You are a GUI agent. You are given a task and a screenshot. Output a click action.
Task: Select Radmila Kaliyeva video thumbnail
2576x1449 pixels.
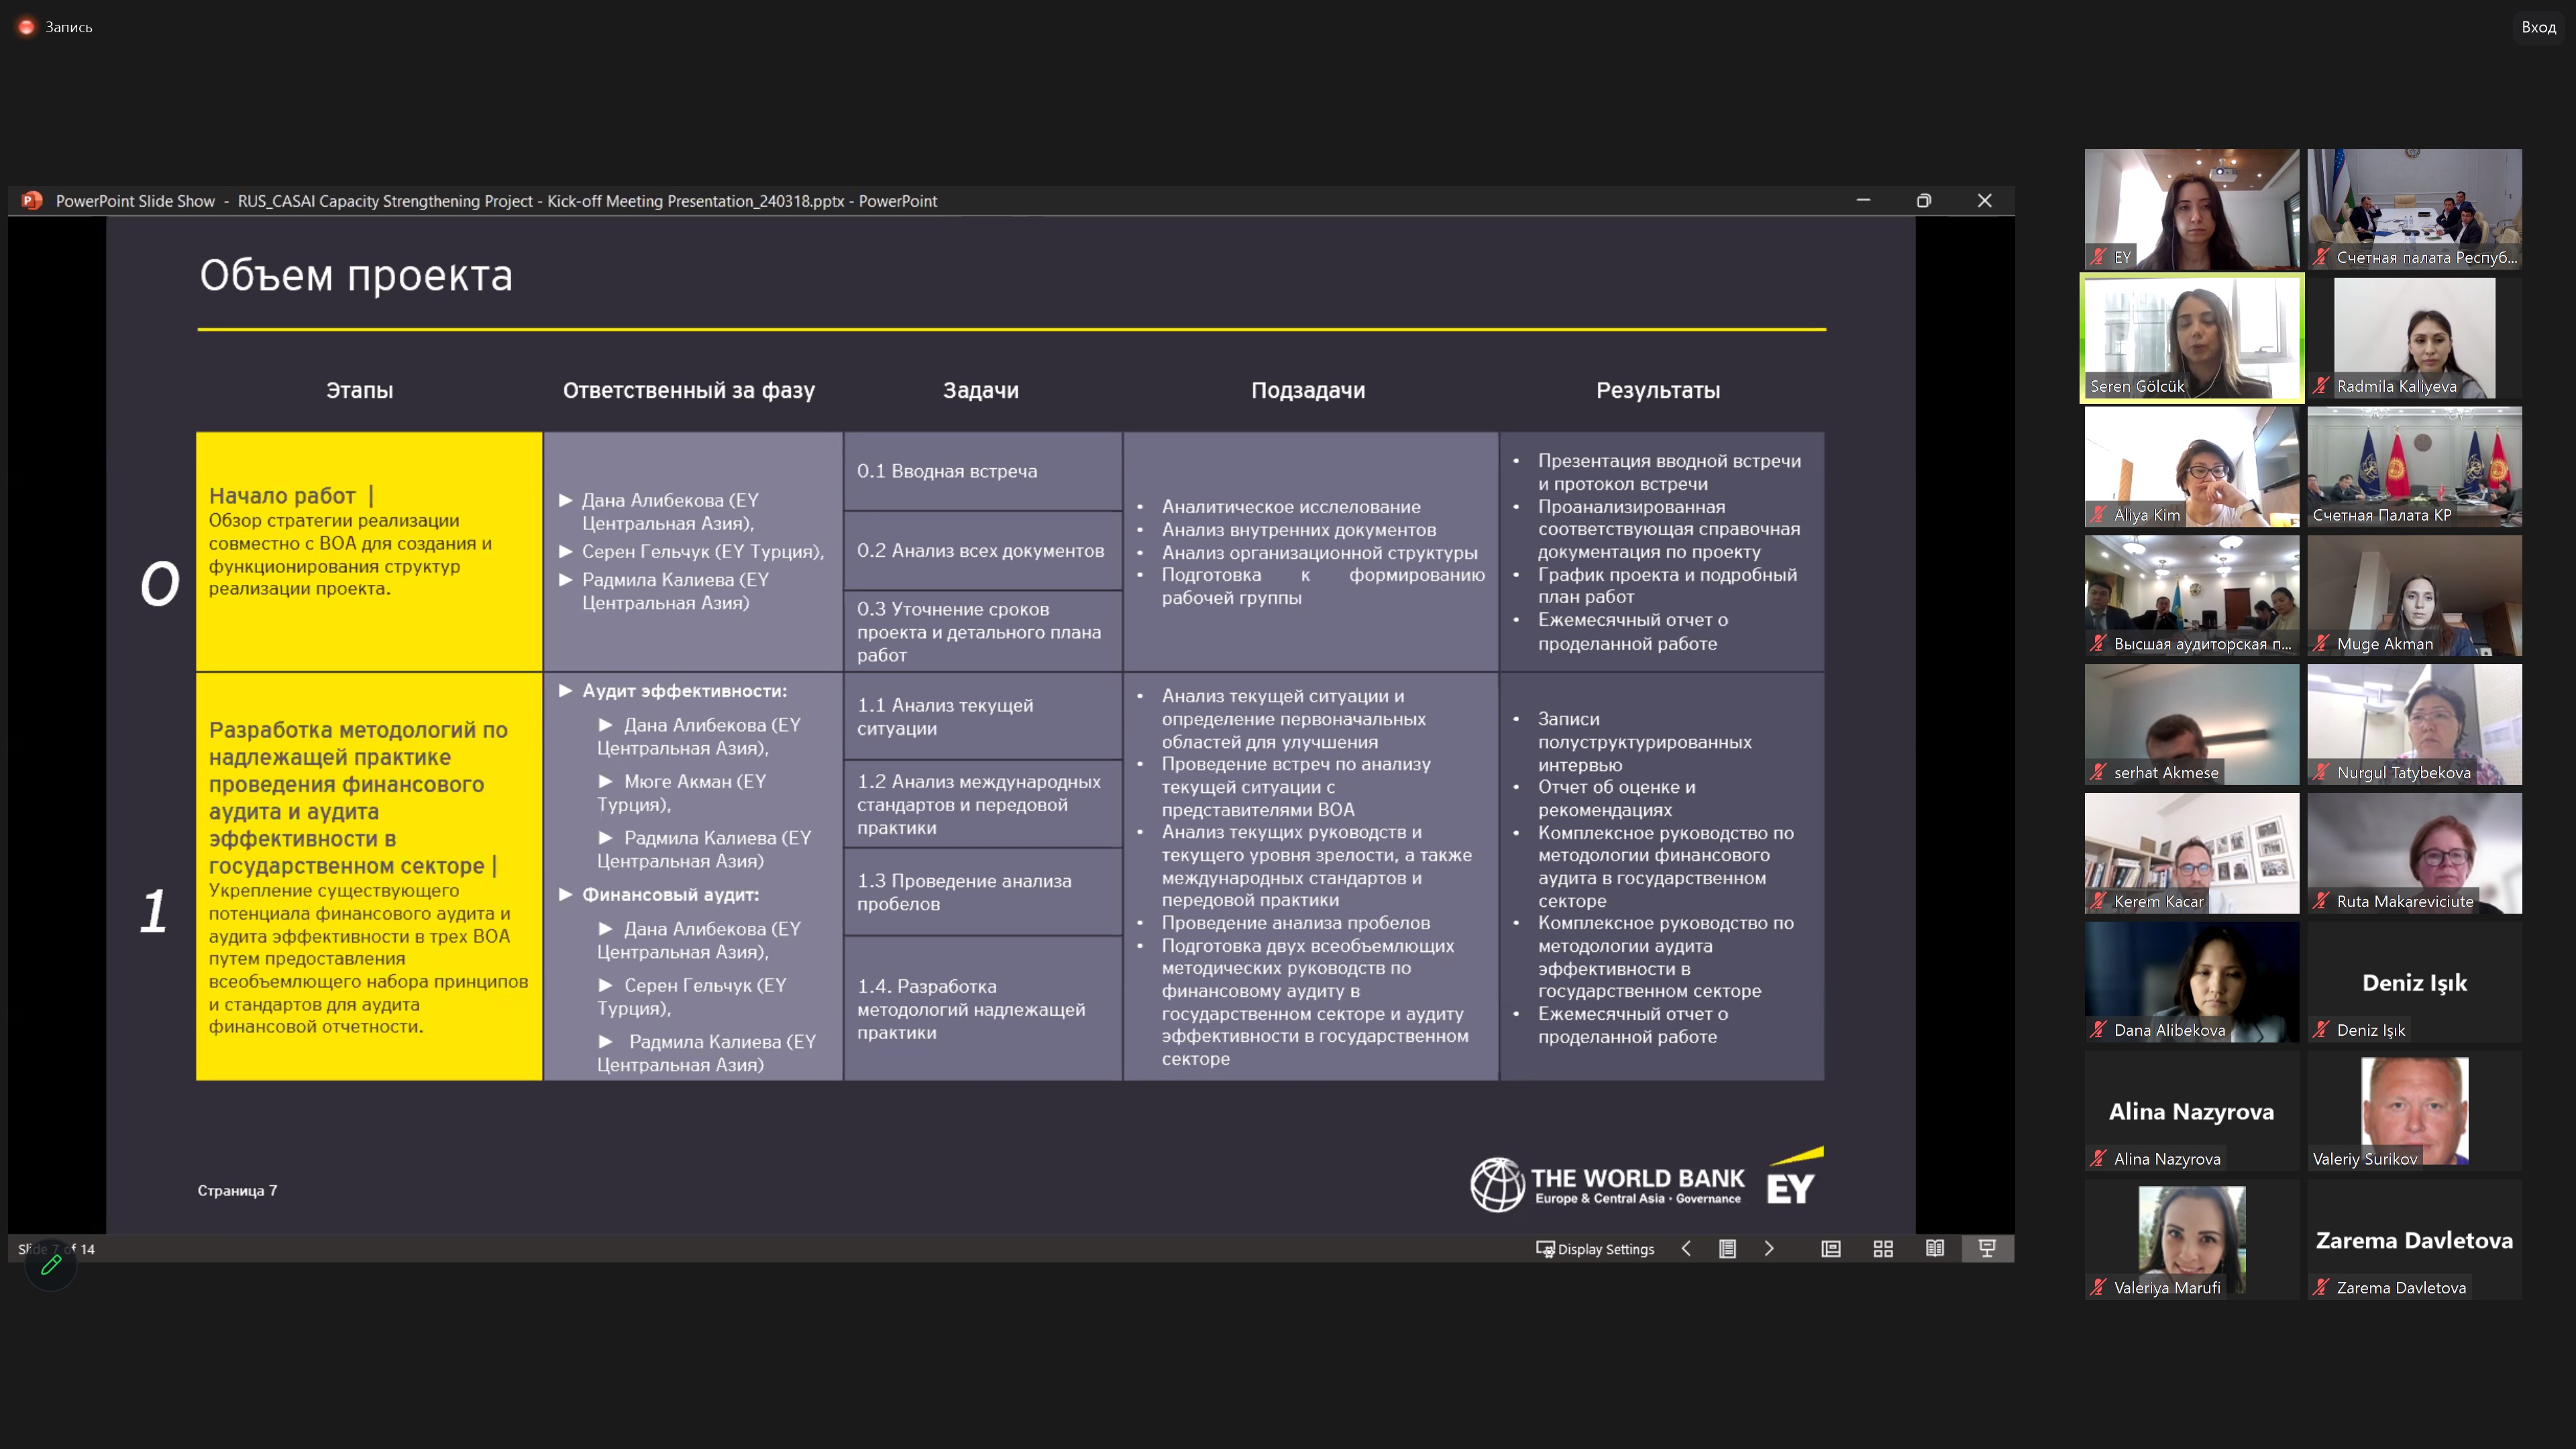(x=2414, y=338)
